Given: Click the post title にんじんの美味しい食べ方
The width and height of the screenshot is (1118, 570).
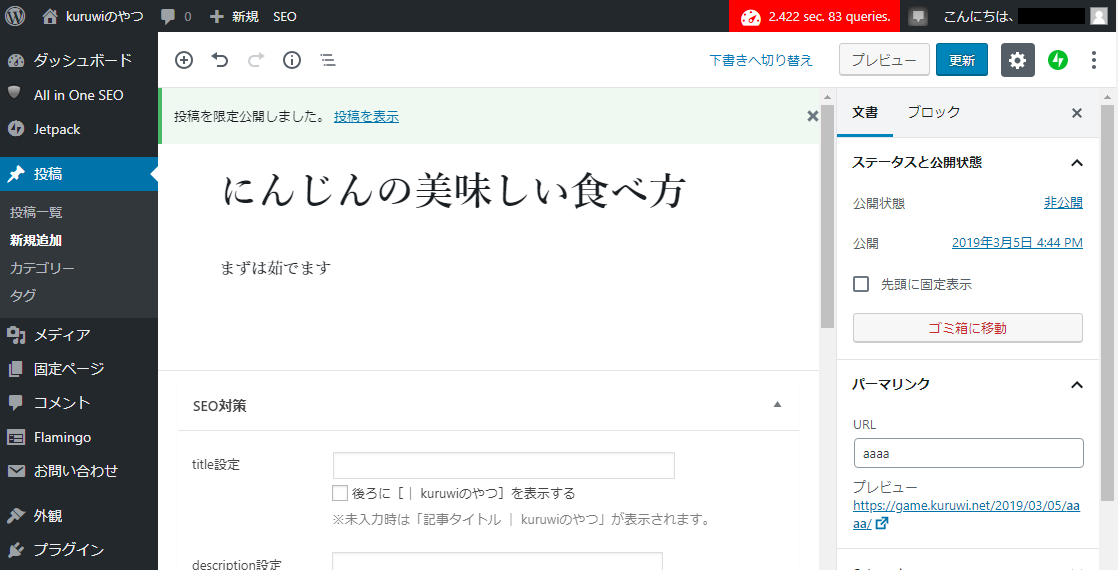Looking at the screenshot, I should pos(454,192).
